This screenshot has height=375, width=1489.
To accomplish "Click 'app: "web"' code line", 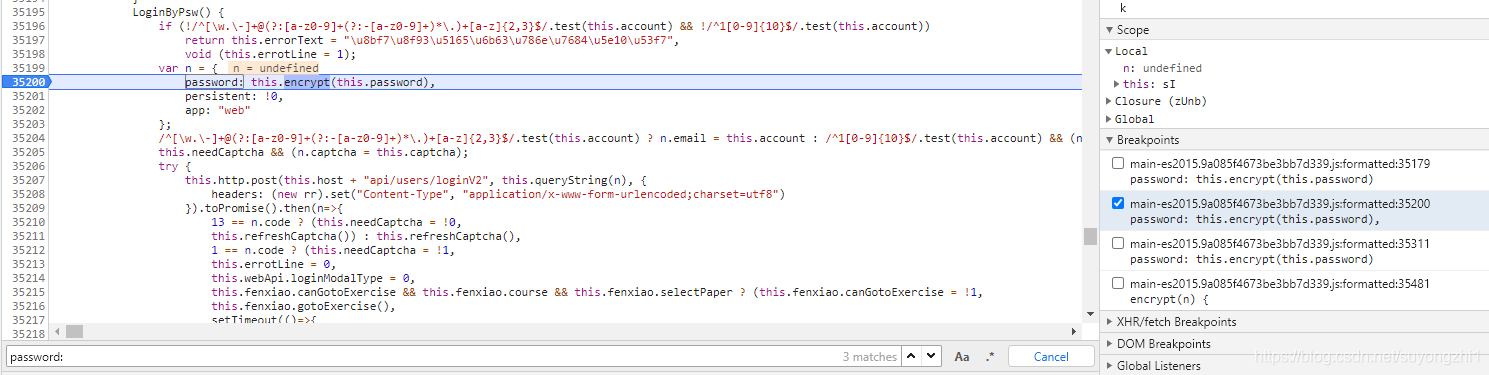I will (x=218, y=110).
